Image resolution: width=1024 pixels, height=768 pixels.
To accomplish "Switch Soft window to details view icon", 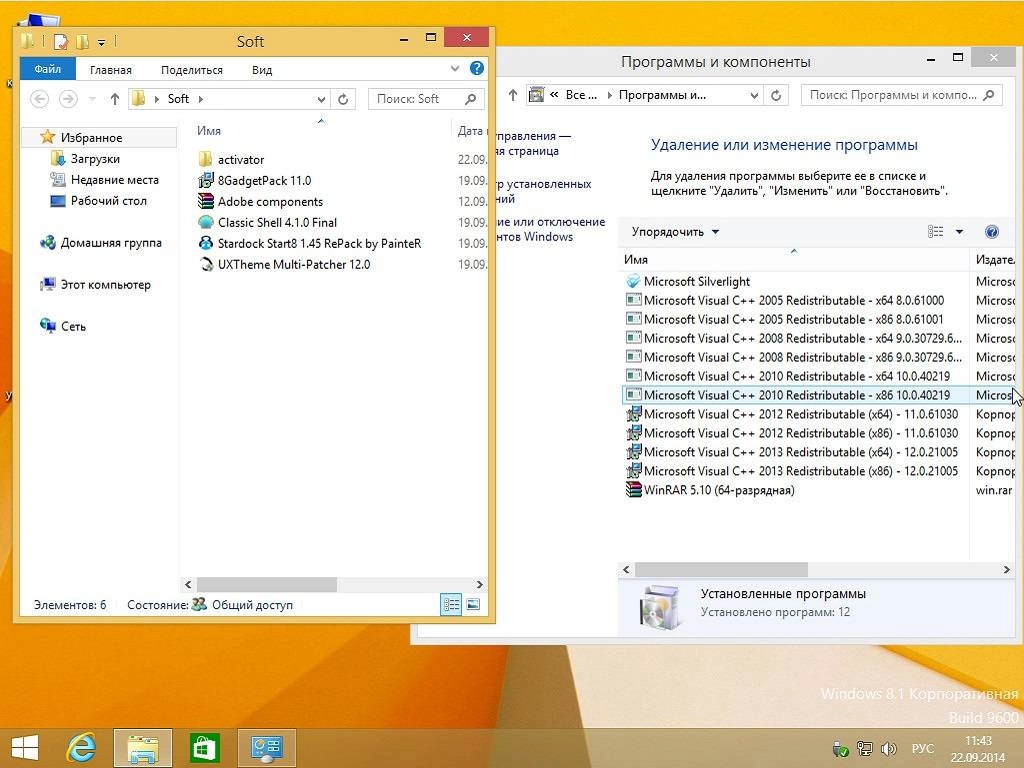I will point(451,604).
